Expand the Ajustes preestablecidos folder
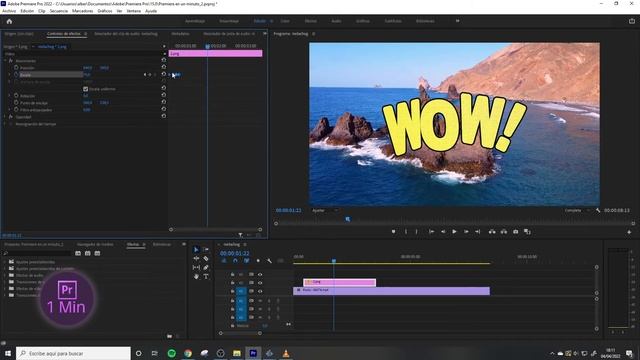 [x=5, y=262]
